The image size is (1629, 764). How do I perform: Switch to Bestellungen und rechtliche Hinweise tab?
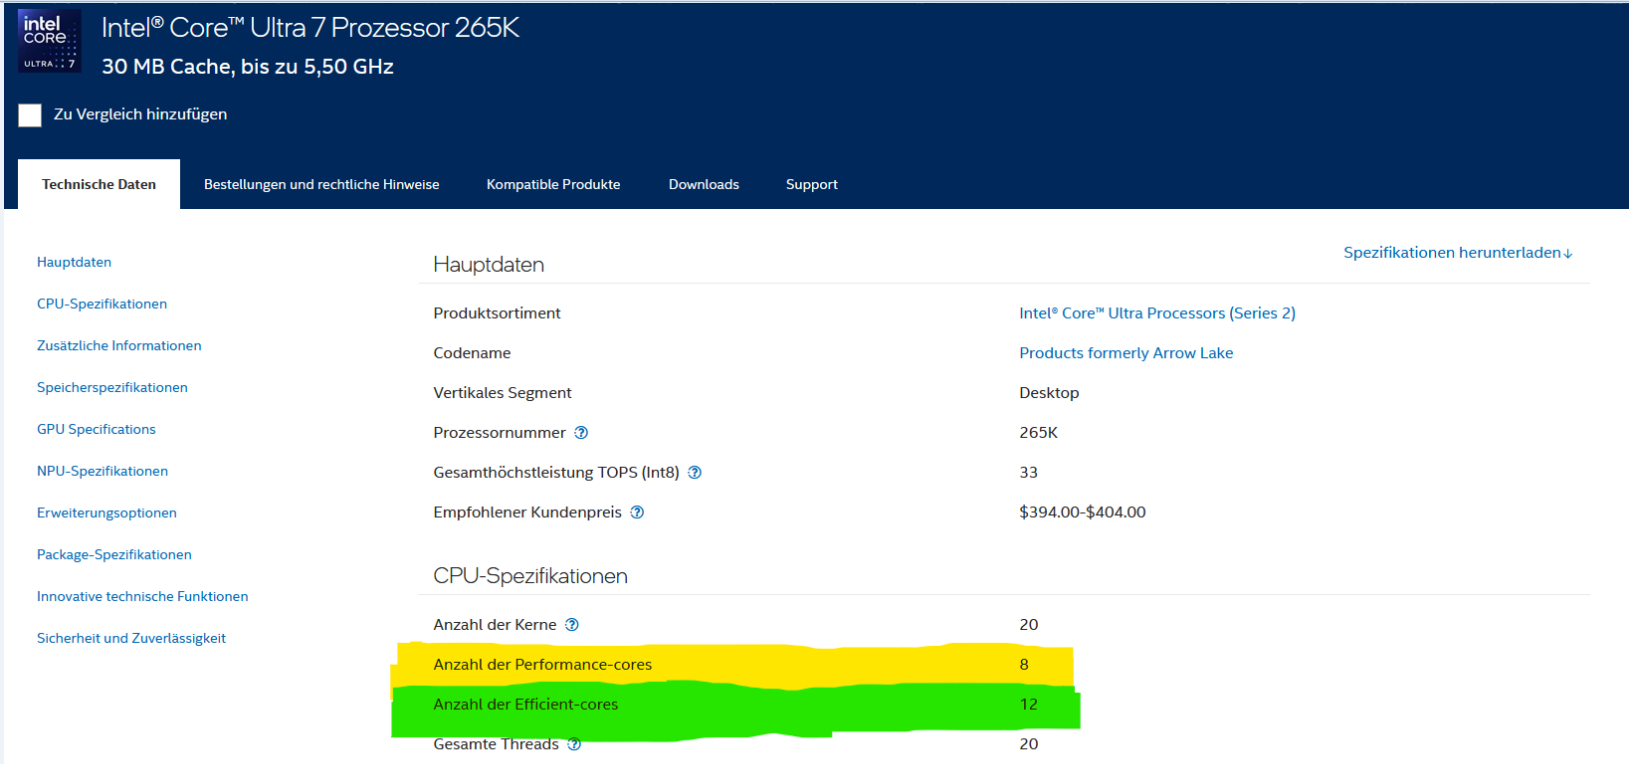point(322,184)
